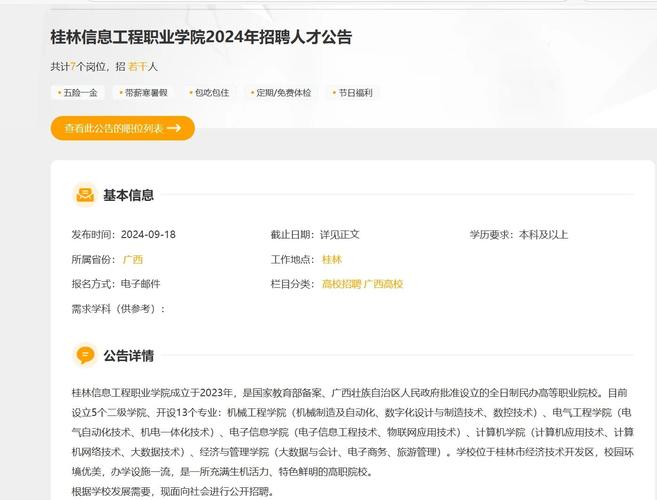Open the job position list button
The image size is (657, 500).
coord(123,128)
